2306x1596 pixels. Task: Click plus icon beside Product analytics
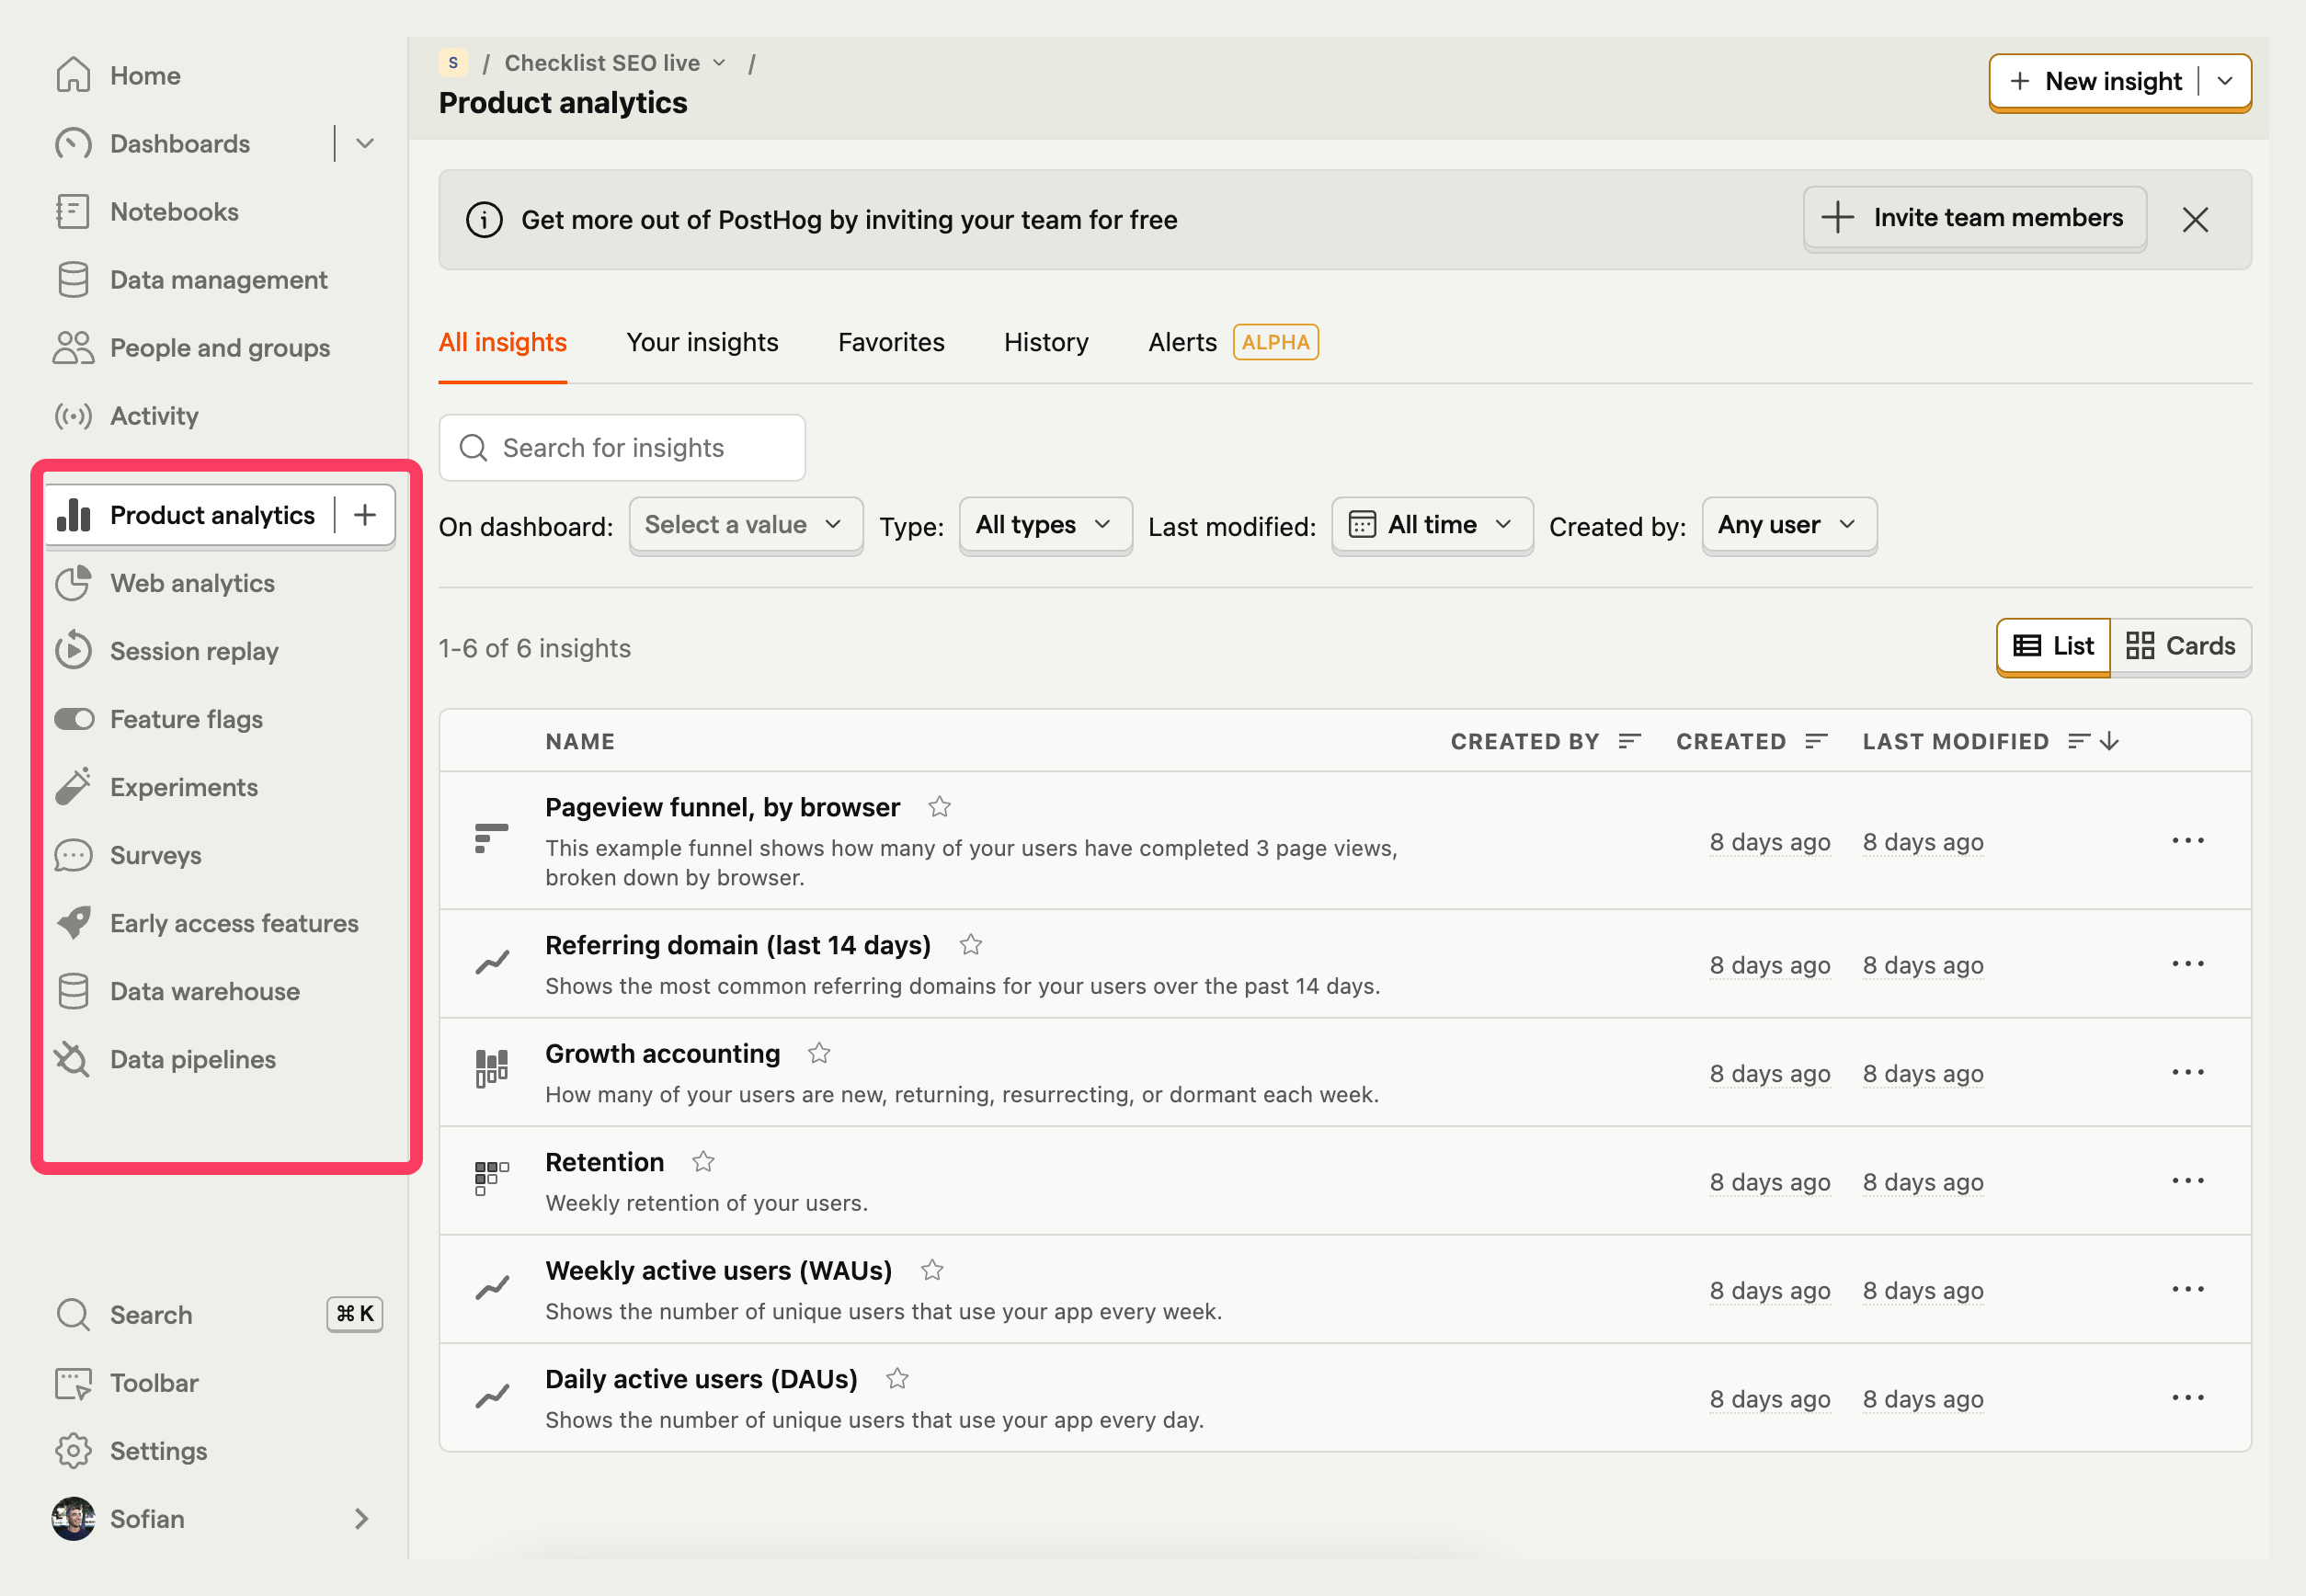click(x=365, y=515)
